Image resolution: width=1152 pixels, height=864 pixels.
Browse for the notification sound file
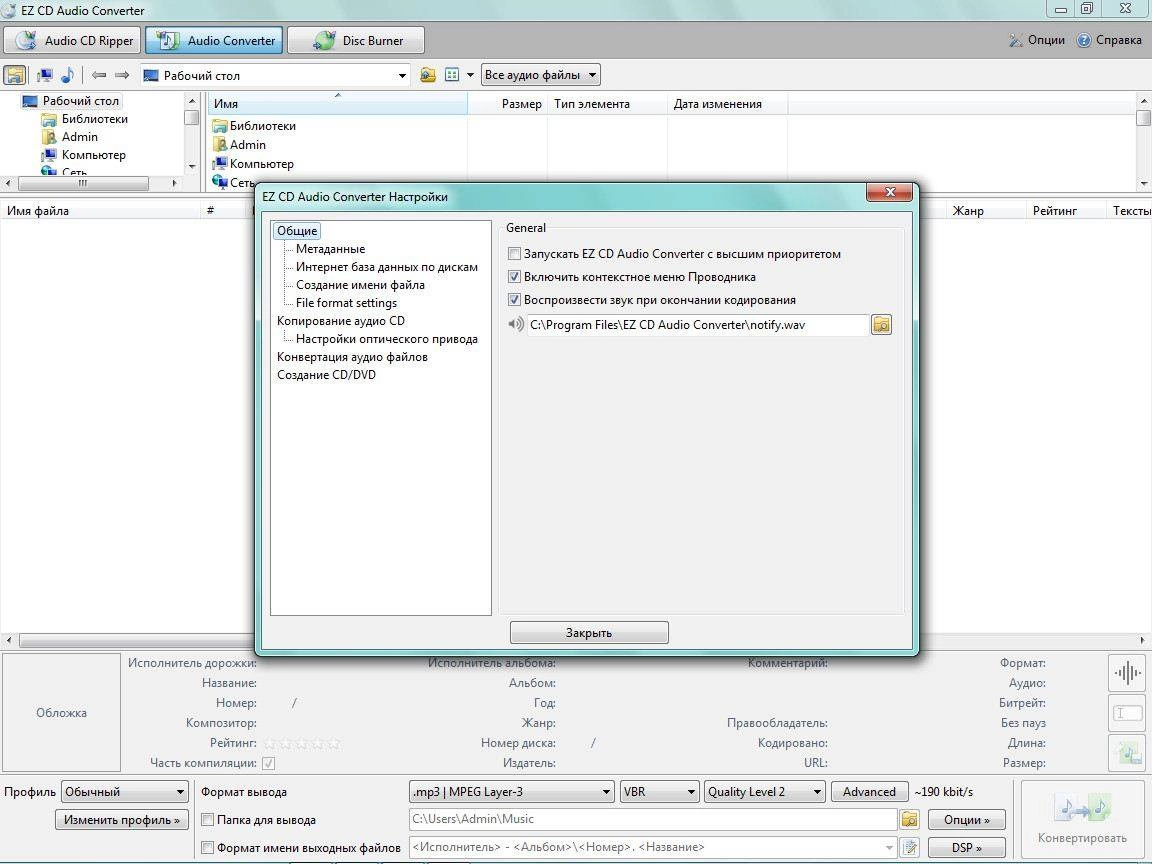(881, 325)
